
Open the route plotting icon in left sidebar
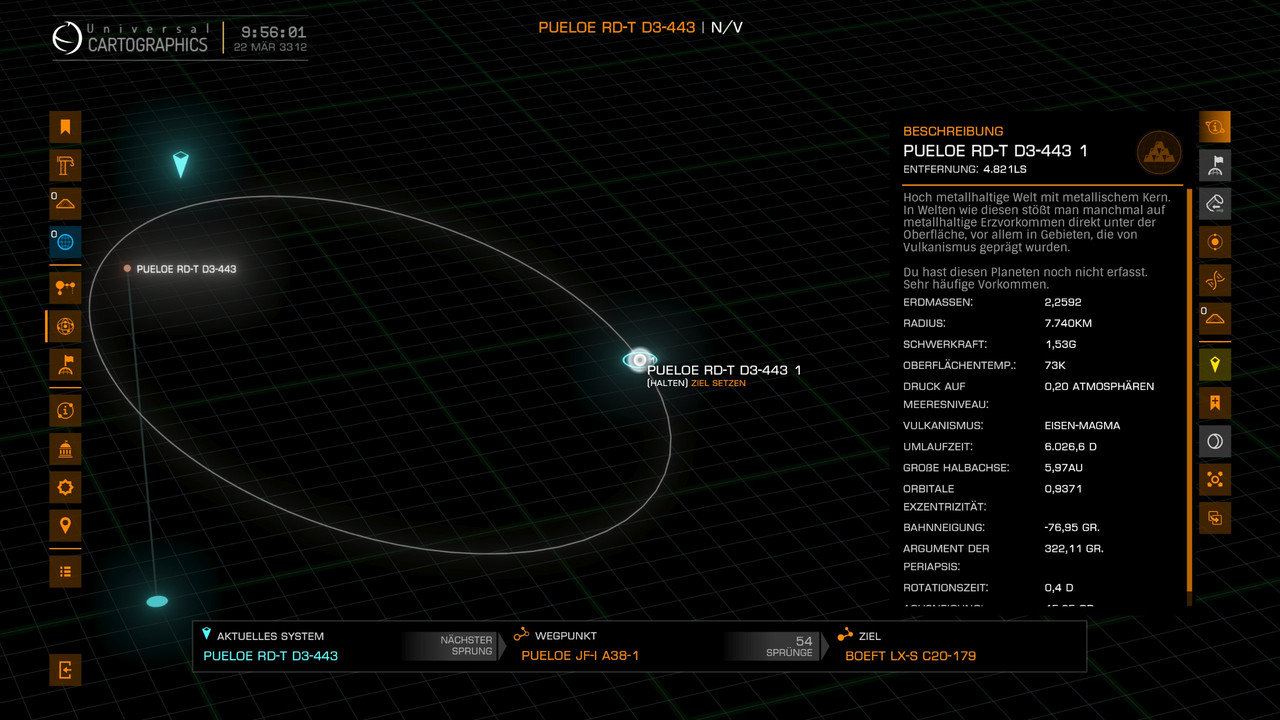tap(65, 288)
